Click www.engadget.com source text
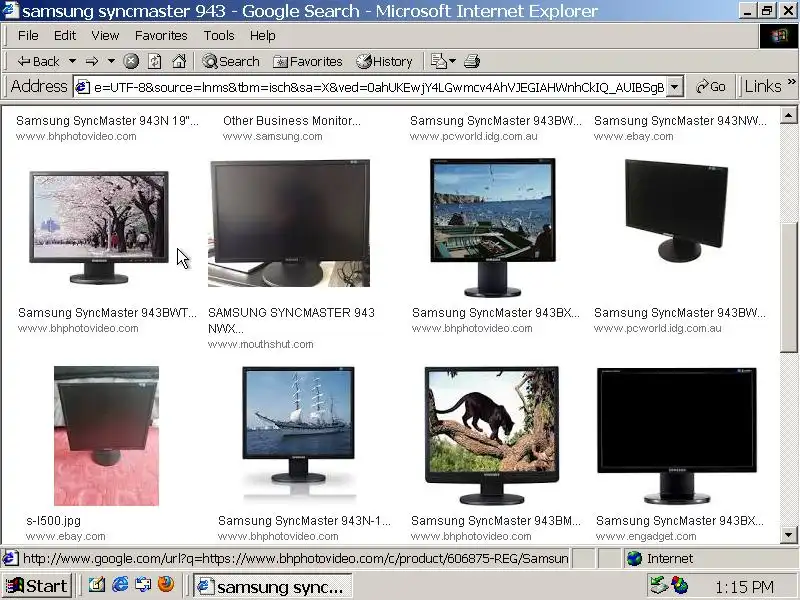Screen dimensions: 800x600 tap(646, 536)
